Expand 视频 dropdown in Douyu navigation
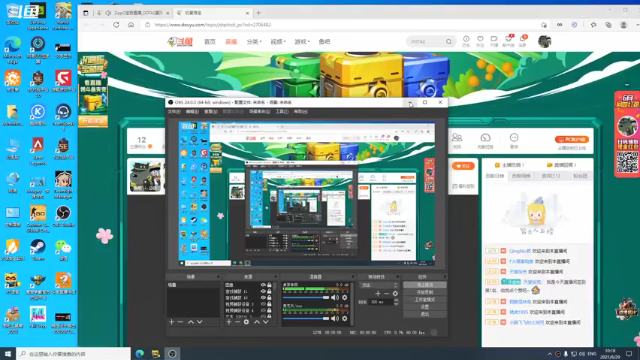Image resolution: width=640 pixels, height=360 pixels. 278,42
